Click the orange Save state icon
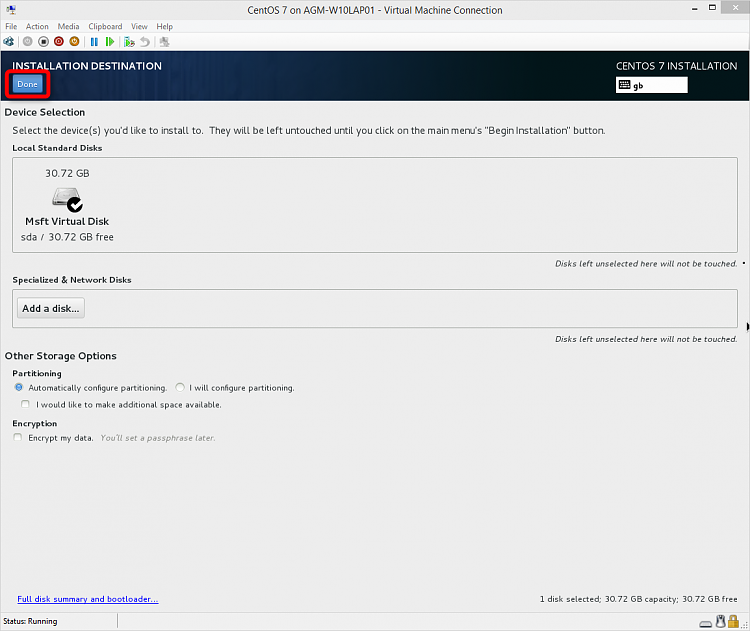Screen dimensions: 750x631 coord(74,42)
